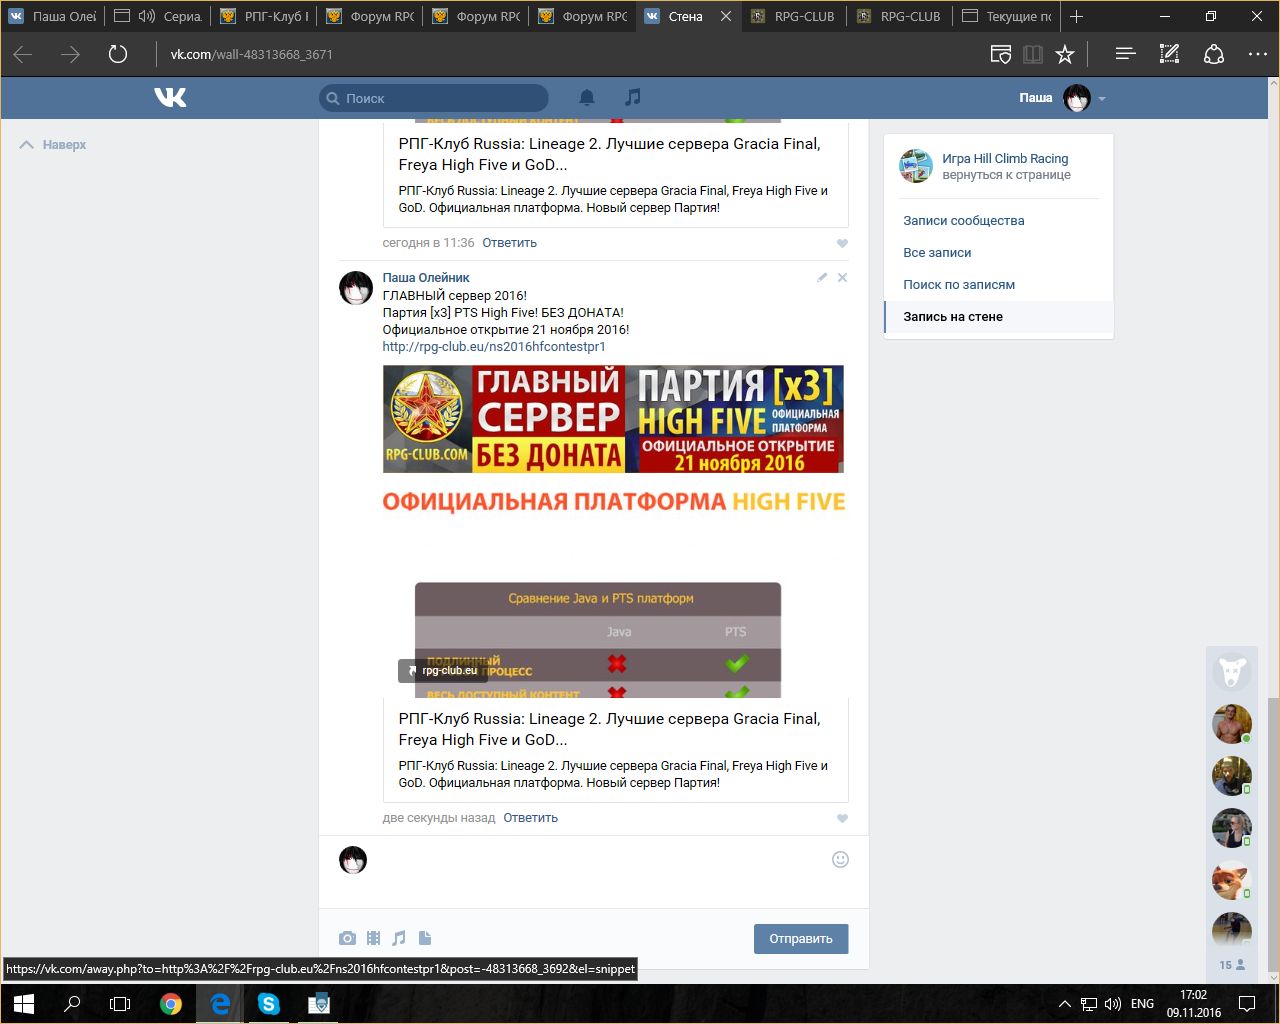The image size is (1280, 1024).
Task: Open the 15 friends online list
Action: tap(1232, 965)
